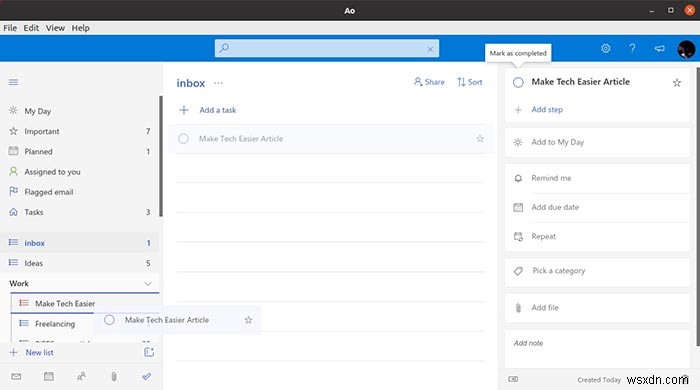The height and width of the screenshot is (390, 700).
Task: Complete Make Tech Easier Article in list
Action: pyautogui.click(x=183, y=139)
